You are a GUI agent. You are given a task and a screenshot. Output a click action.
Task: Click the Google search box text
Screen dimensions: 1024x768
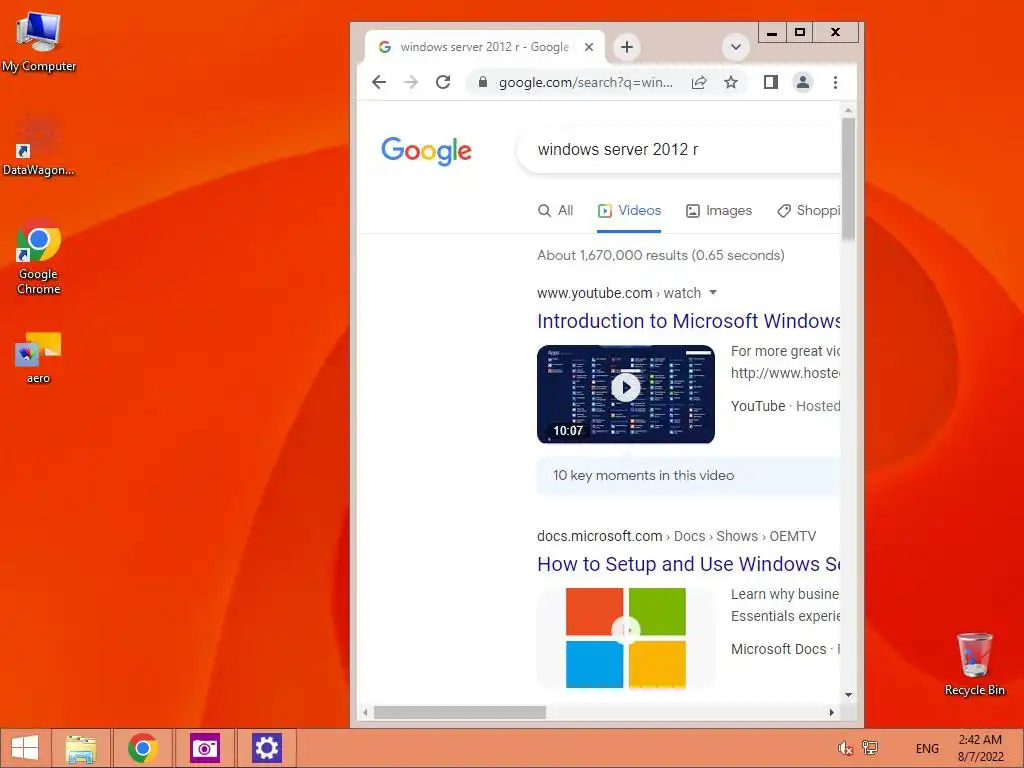point(618,150)
